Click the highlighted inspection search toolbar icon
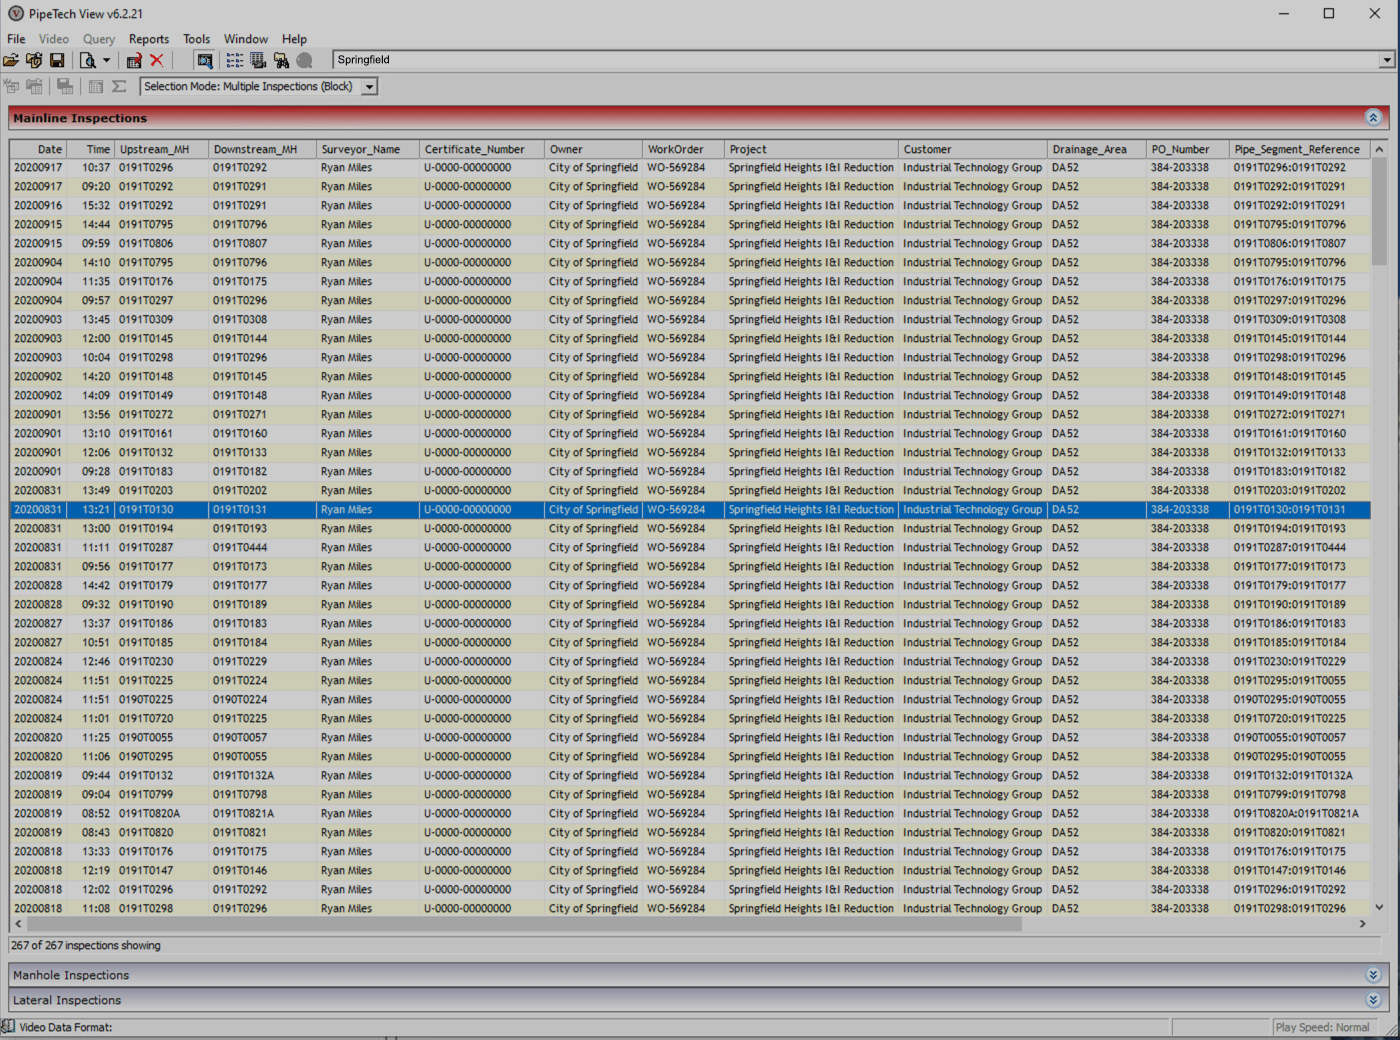The width and height of the screenshot is (1400, 1040). point(205,61)
